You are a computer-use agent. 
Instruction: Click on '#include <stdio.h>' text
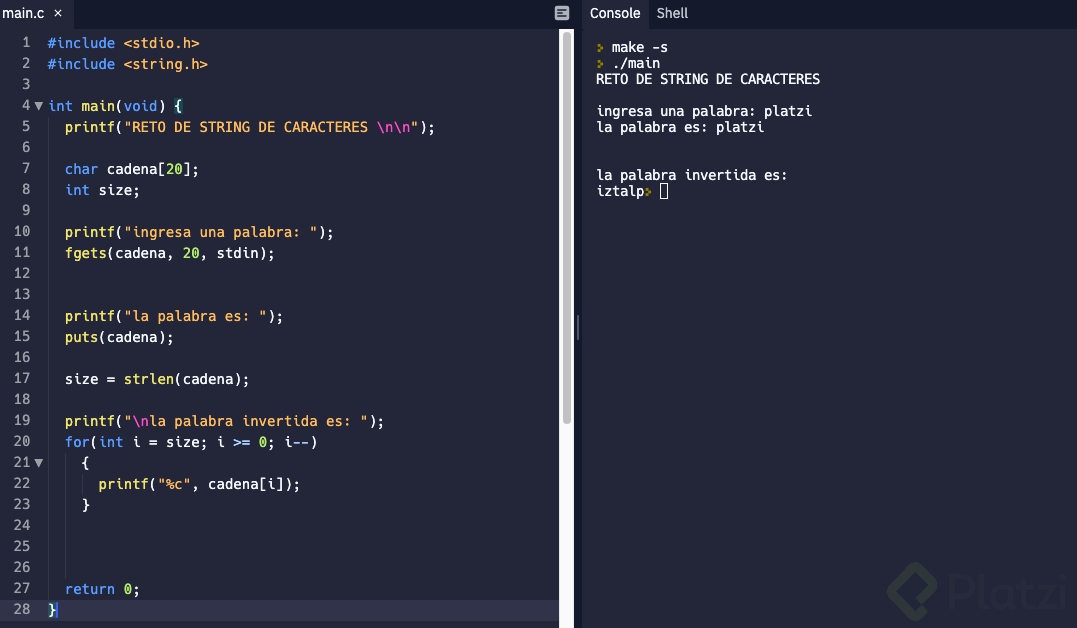[x=124, y=43]
